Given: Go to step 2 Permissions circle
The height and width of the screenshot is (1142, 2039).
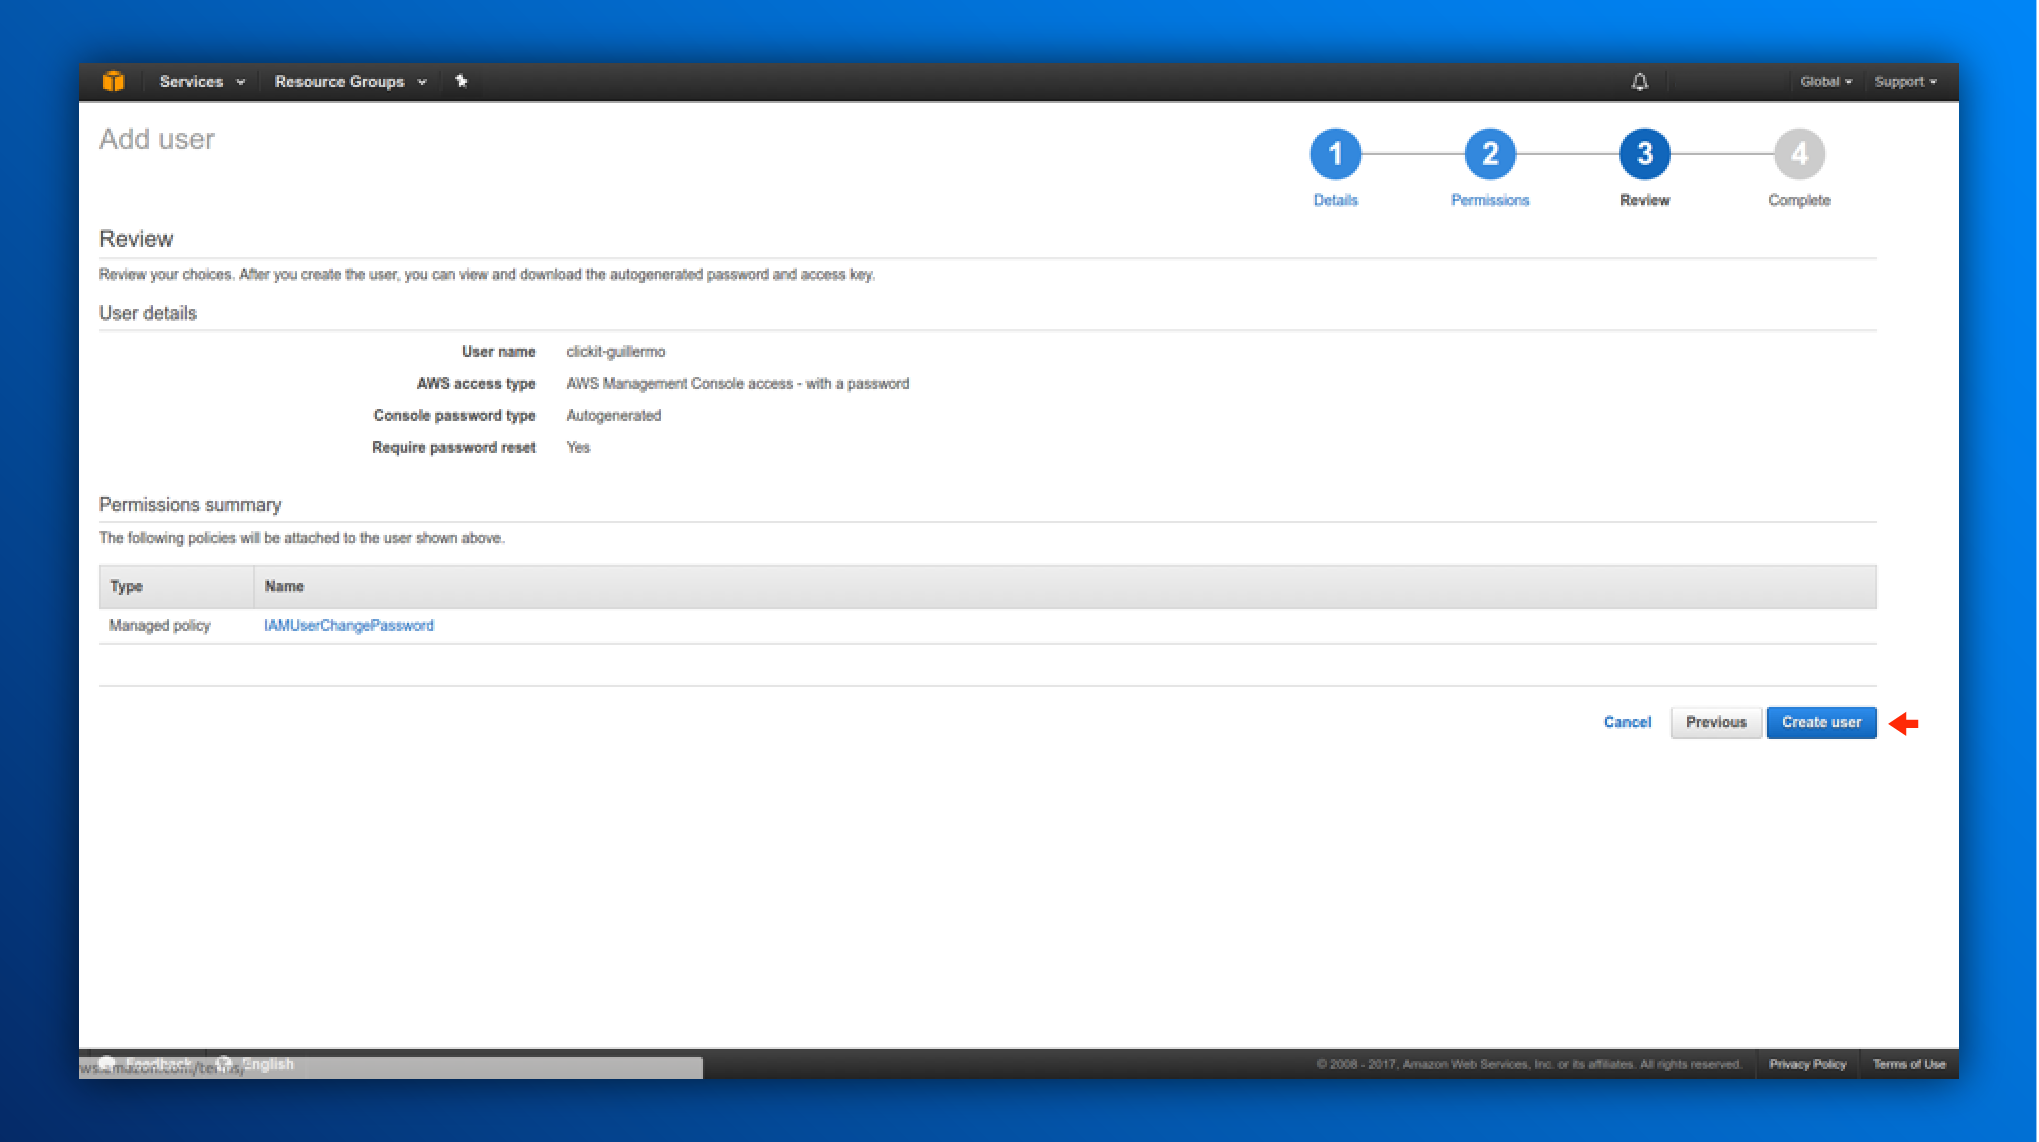Looking at the screenshot, I should [x=1490, y=154].
